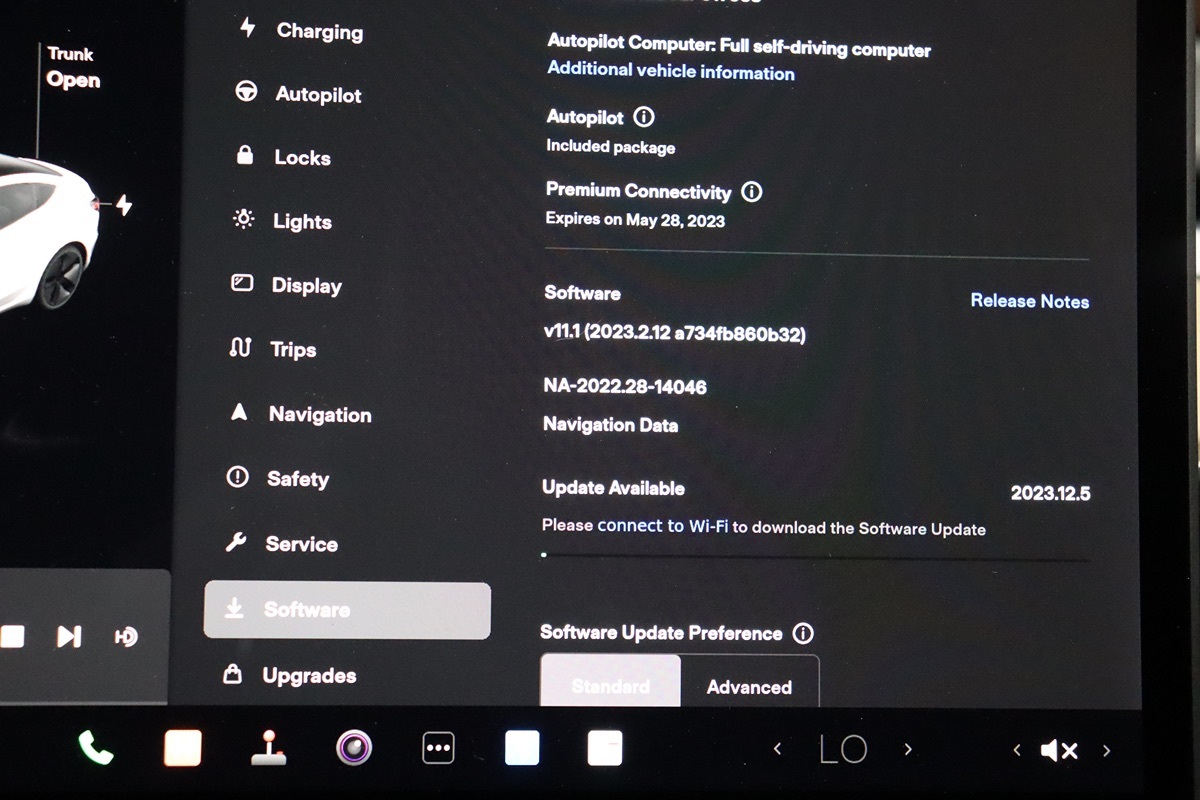
Task: Tap the Software Update Preference info icon
Action: pyautogui.click(x=802, y=633)
